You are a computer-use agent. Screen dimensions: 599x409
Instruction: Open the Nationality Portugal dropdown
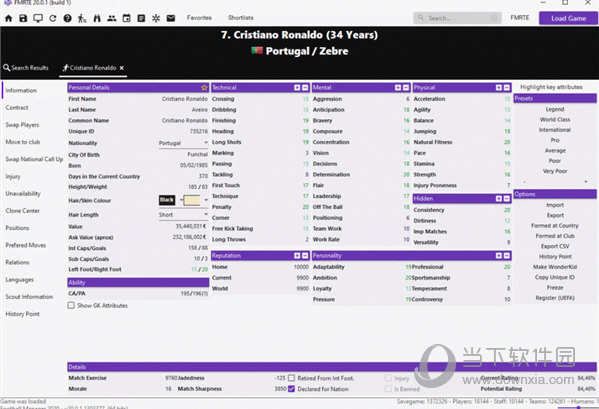coord(183,143)
